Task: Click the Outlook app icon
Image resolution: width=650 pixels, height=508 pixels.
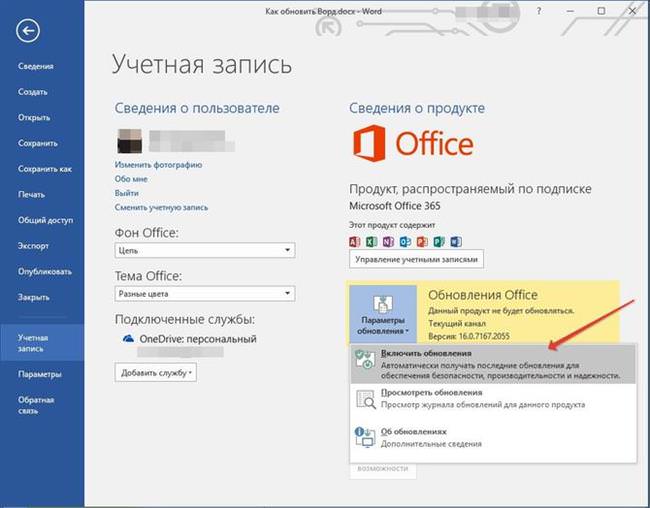Action: pos(405,241)
